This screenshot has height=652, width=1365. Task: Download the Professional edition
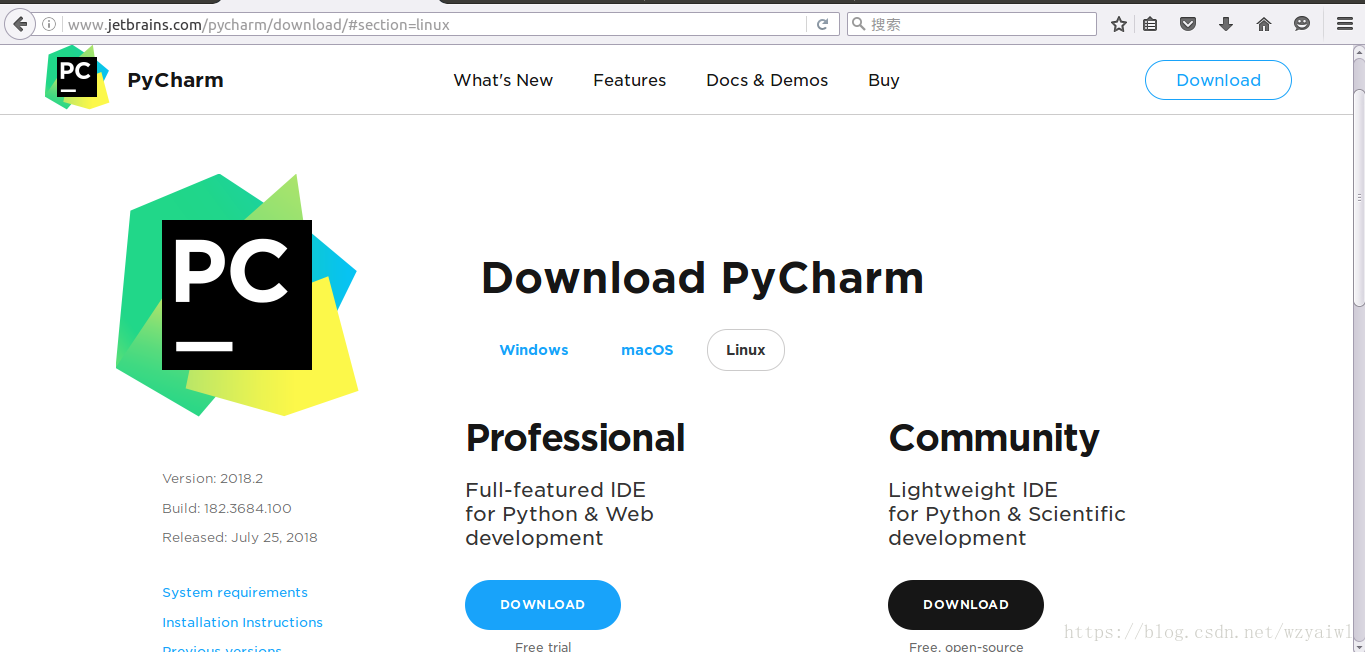click(x=543, y=605)
